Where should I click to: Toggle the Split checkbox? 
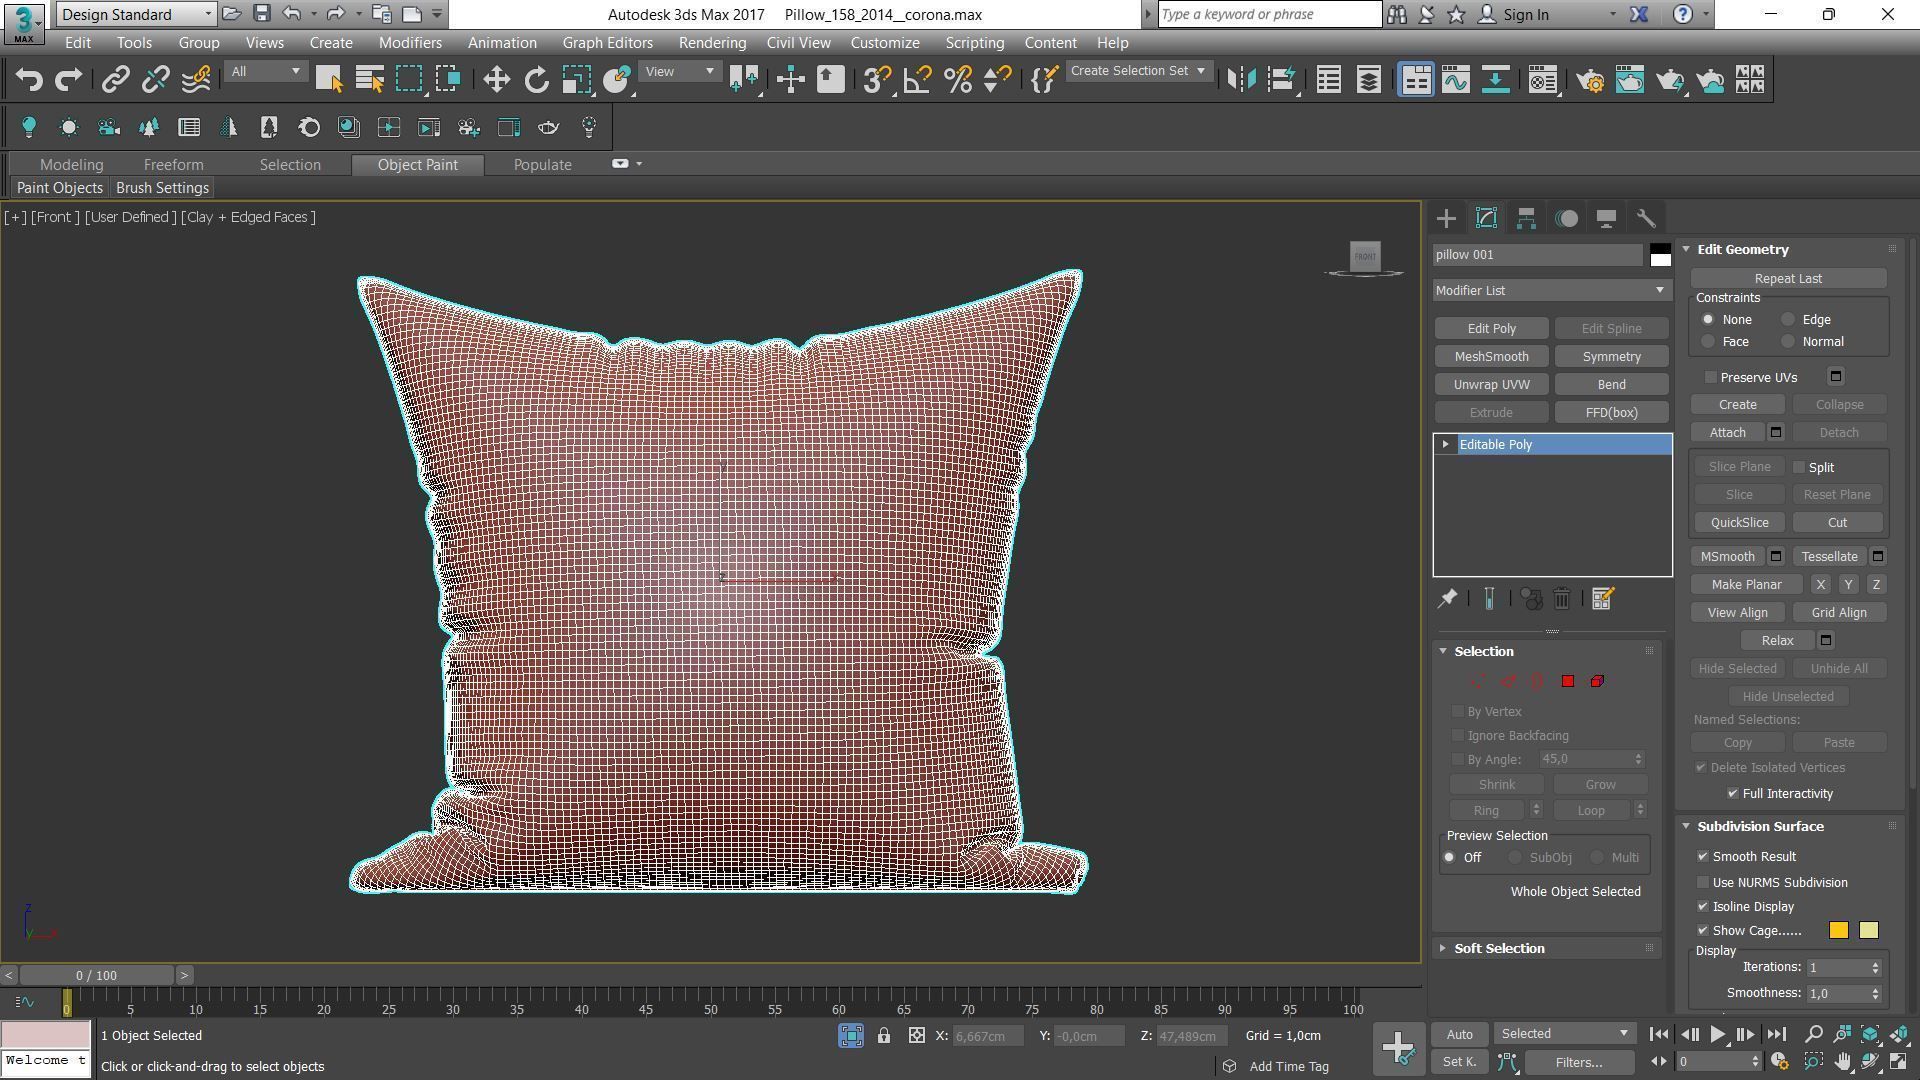pos(1799,467)
